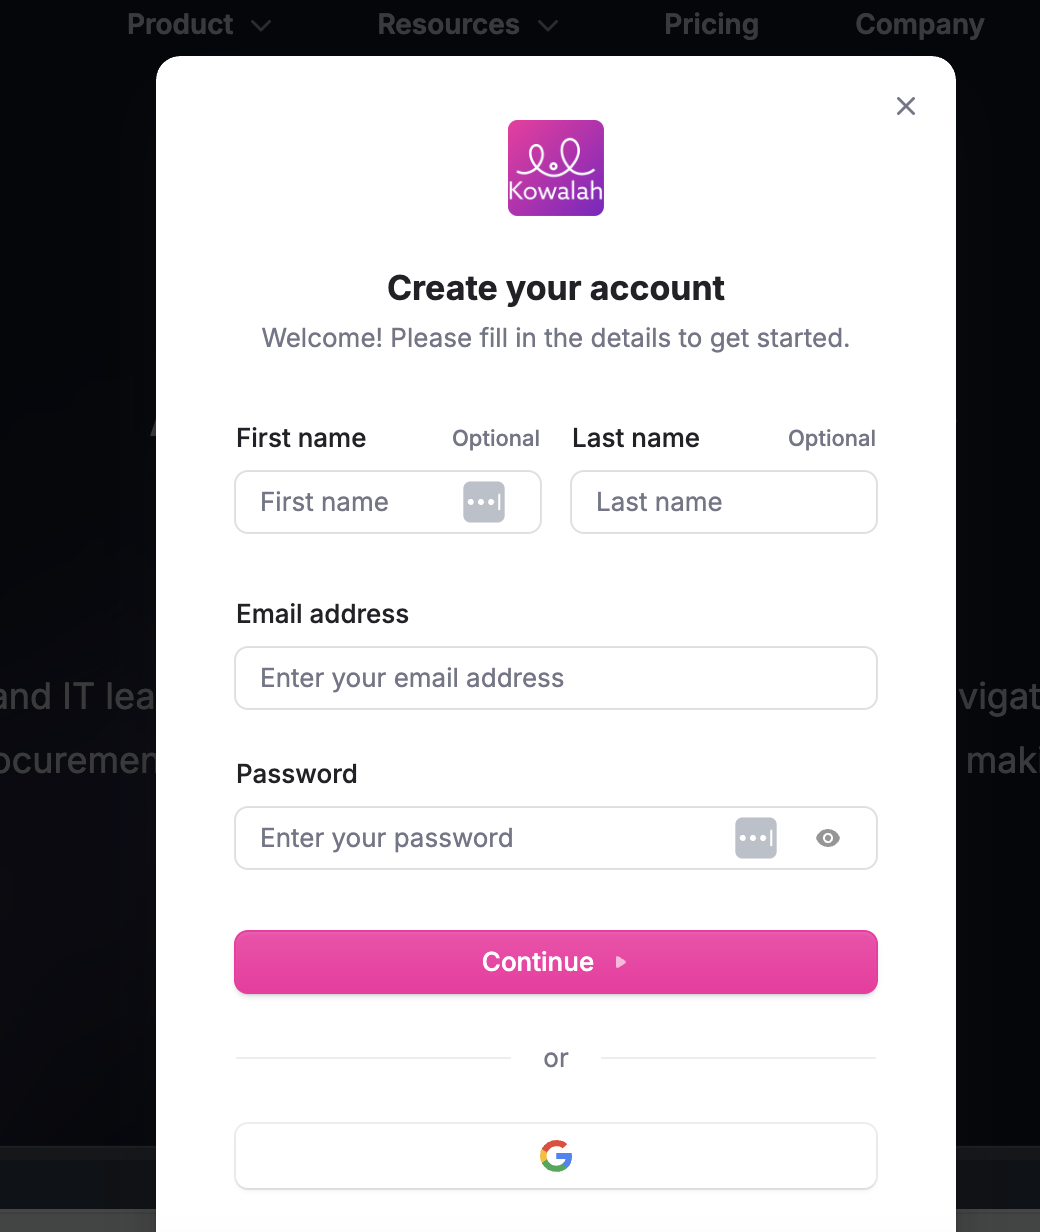
Task: Sign up using the Google button
Action: (556, 1156)
